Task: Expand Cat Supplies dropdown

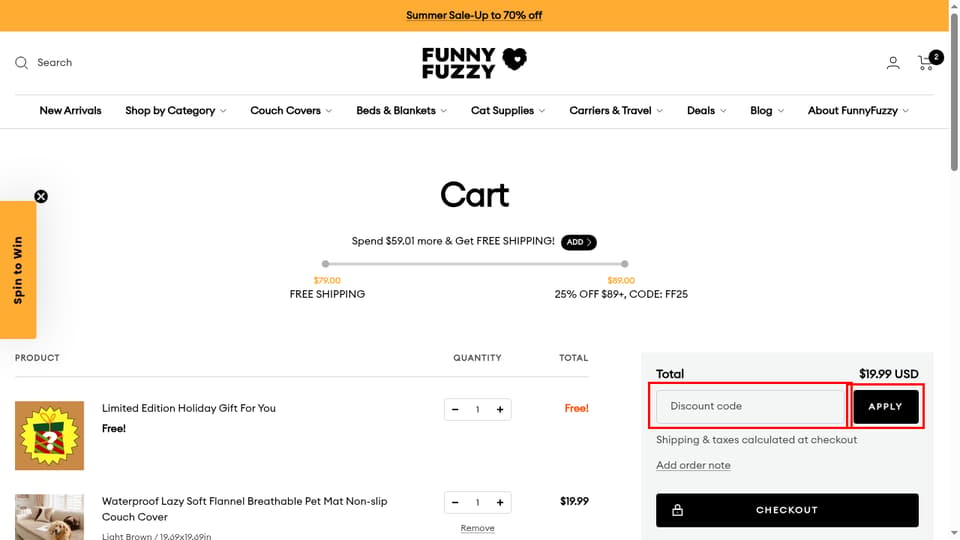Action: pyautogui.click(x=508, y=111)
